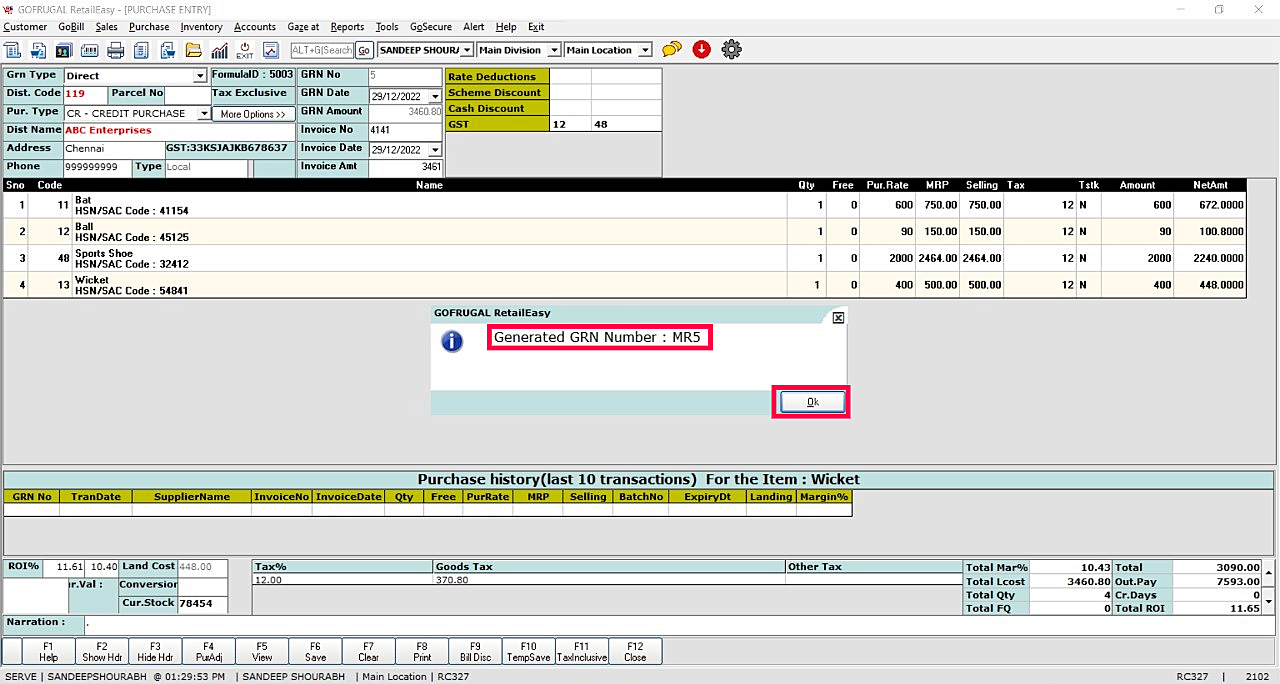The image size is (1280, 684).
Task: Click the ALT+G search input field
Action: pyautogui.click(x=321, y=50)
